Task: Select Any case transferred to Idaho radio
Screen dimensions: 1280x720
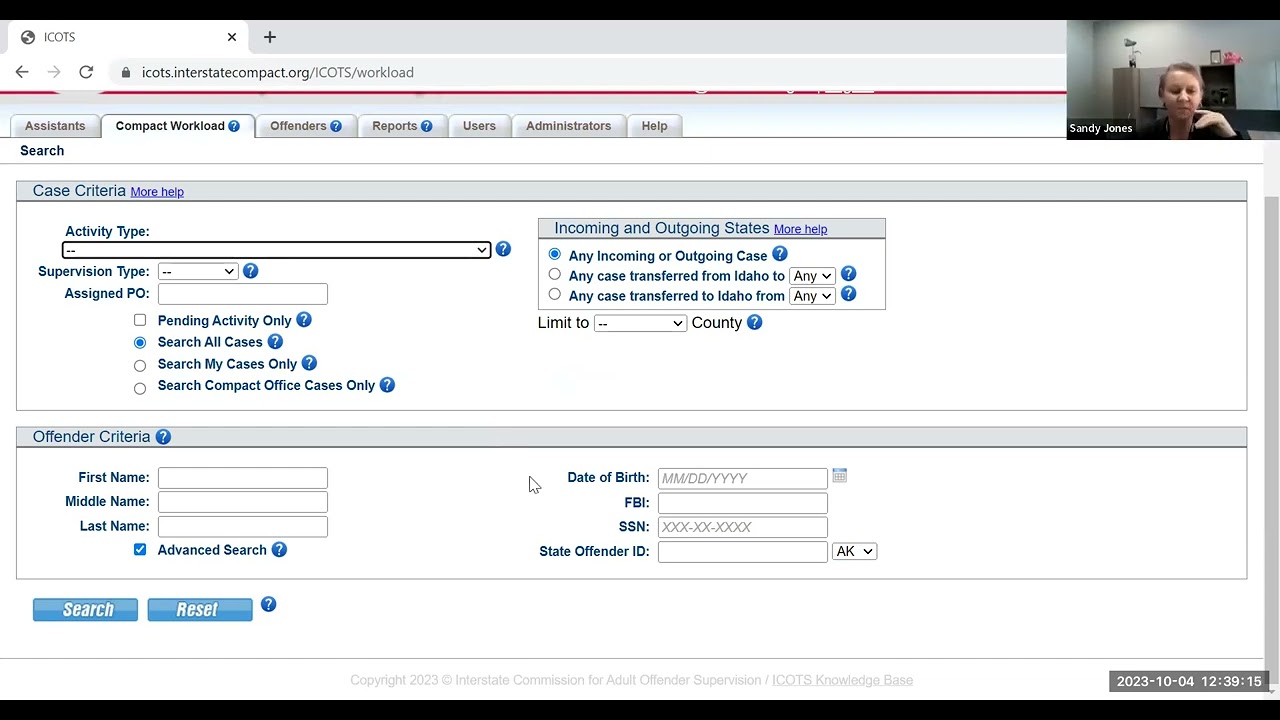Action: (555, 294)
